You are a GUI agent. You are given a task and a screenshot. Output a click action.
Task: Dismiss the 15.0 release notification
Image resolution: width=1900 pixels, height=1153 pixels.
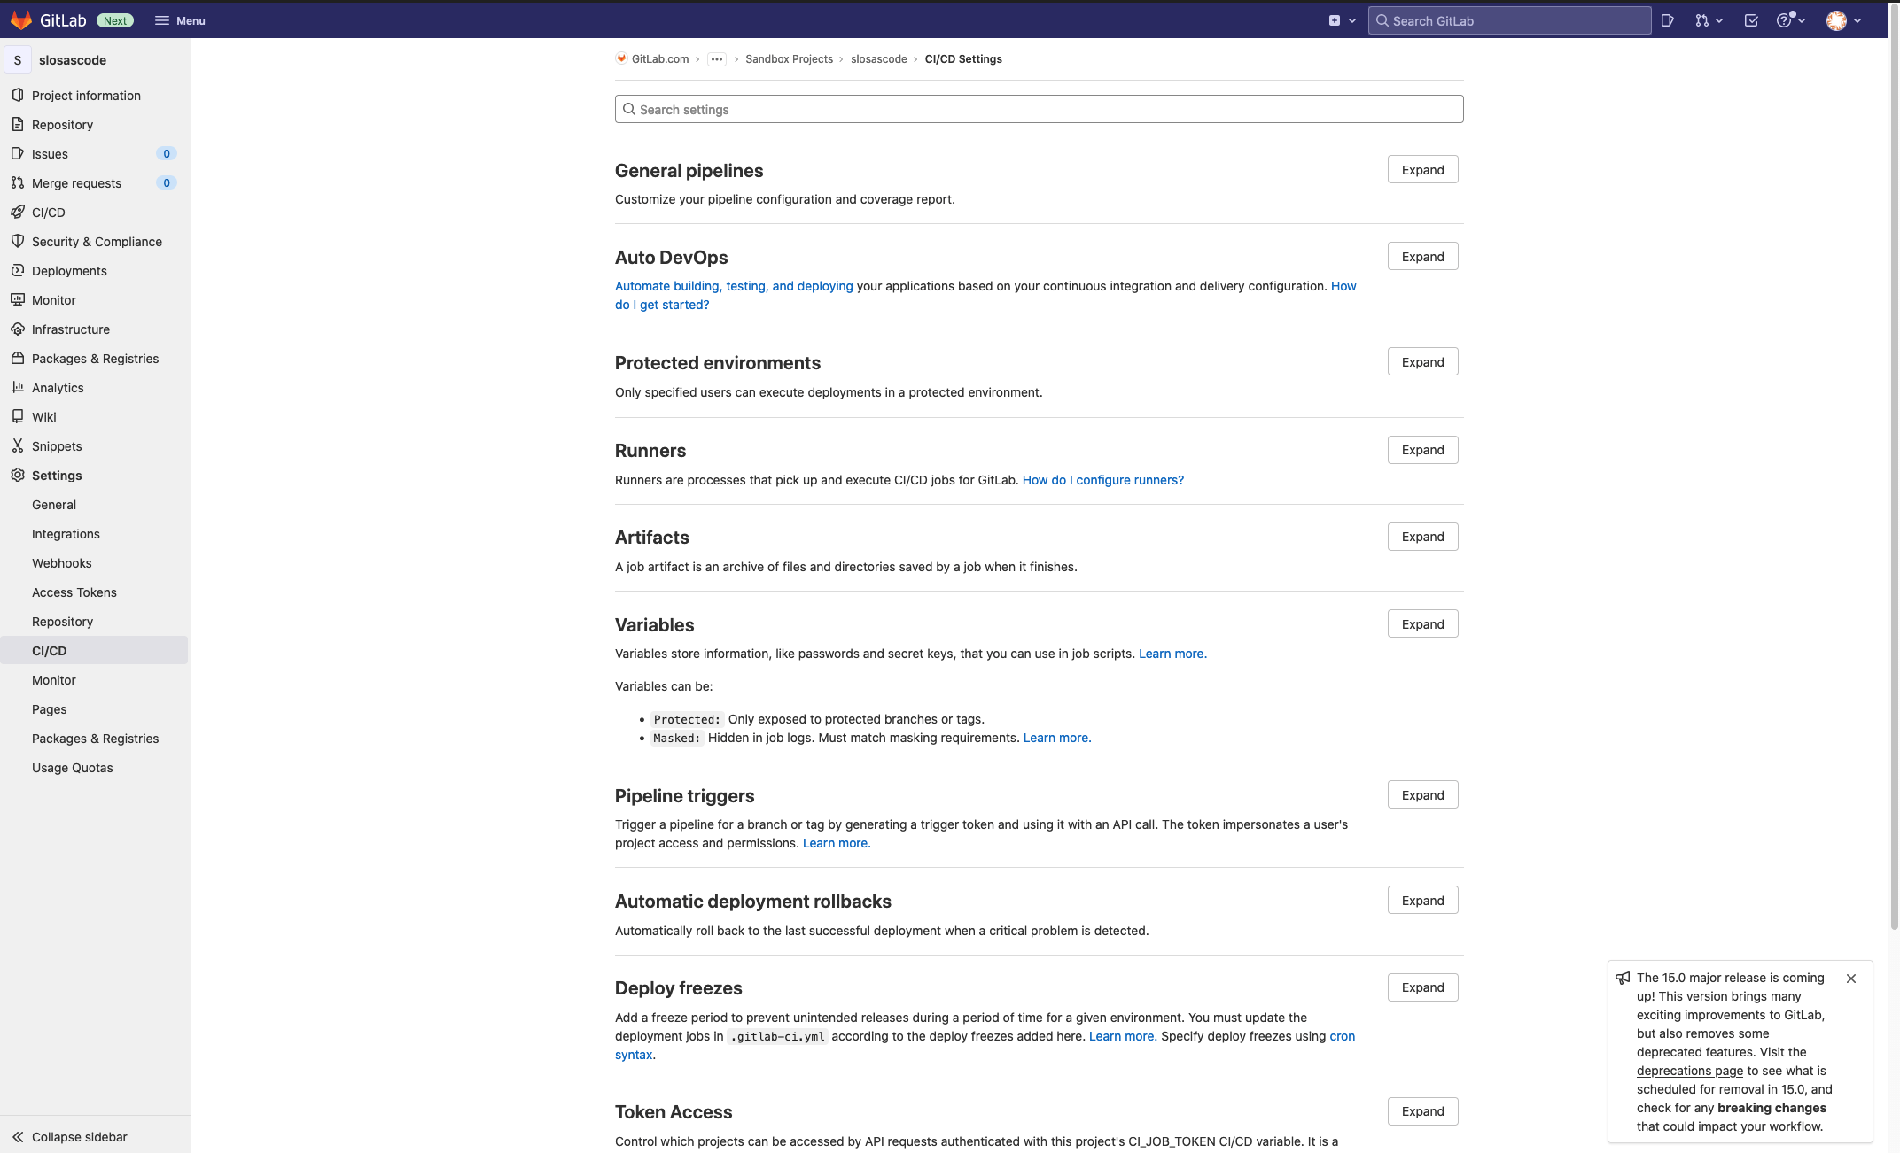click(1851, 978)
